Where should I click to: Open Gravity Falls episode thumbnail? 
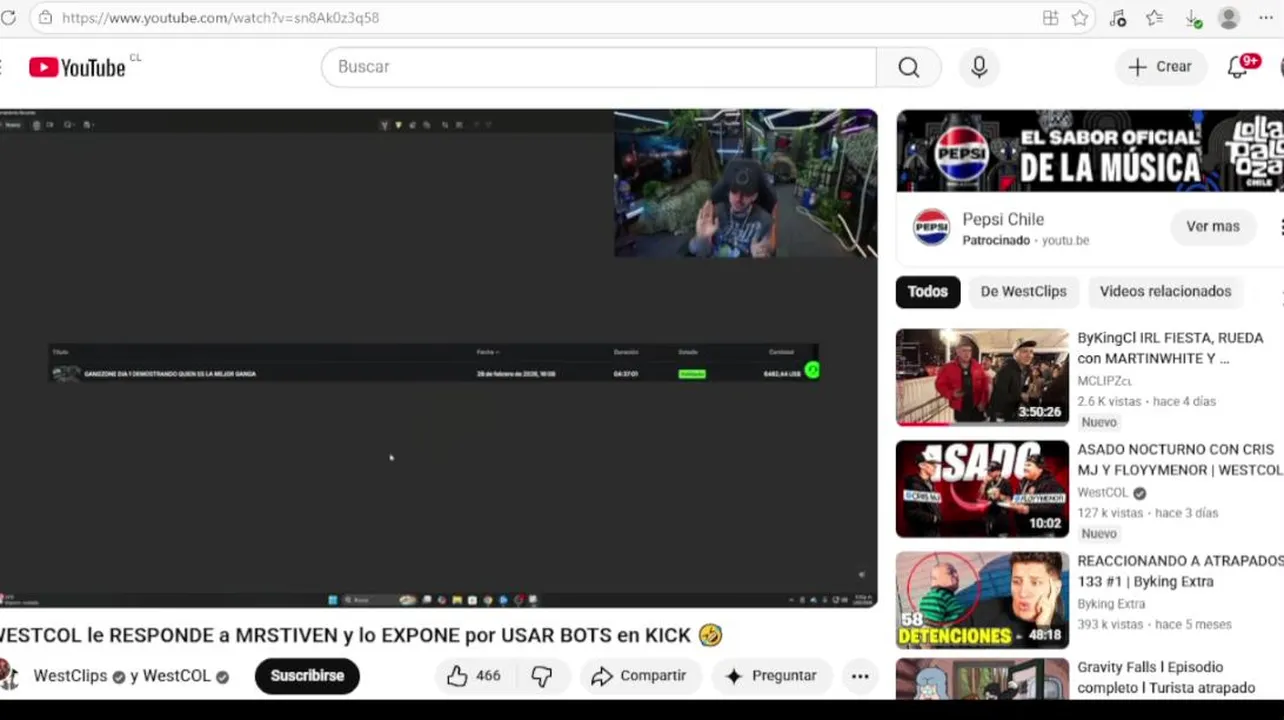pos(982,679)
